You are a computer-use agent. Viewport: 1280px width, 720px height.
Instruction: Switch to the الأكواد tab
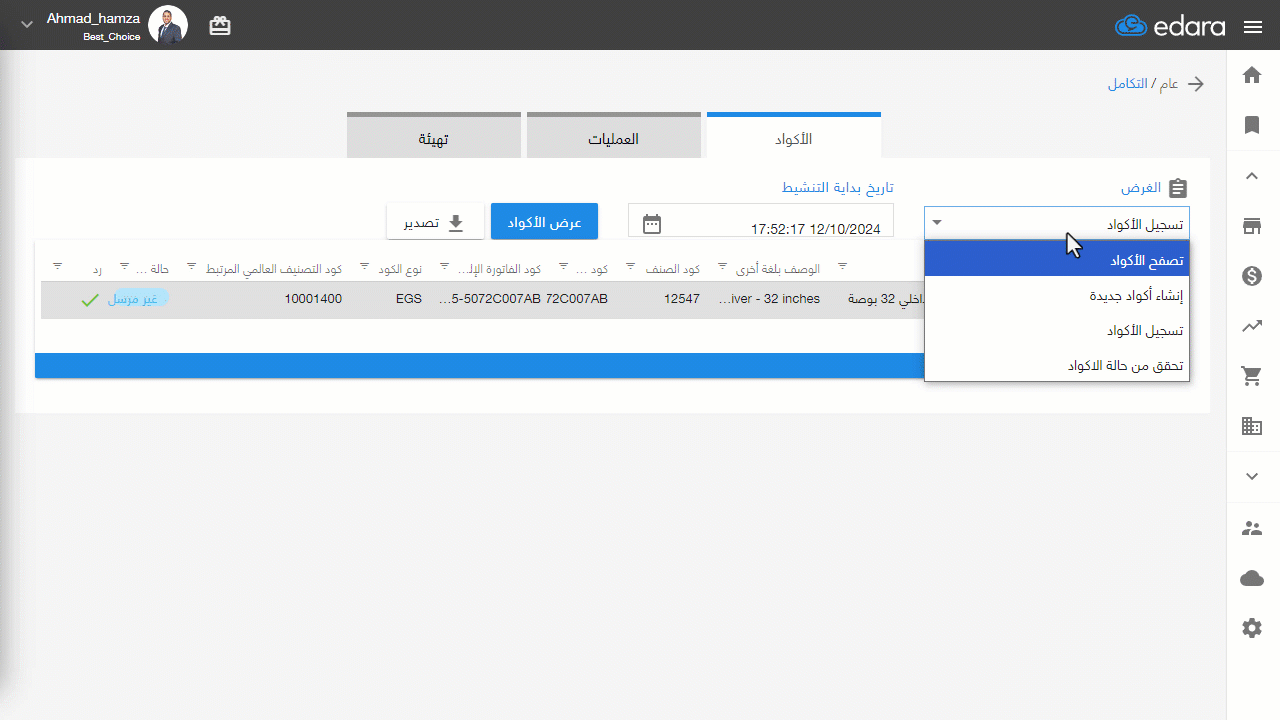[x=794, y=136]
